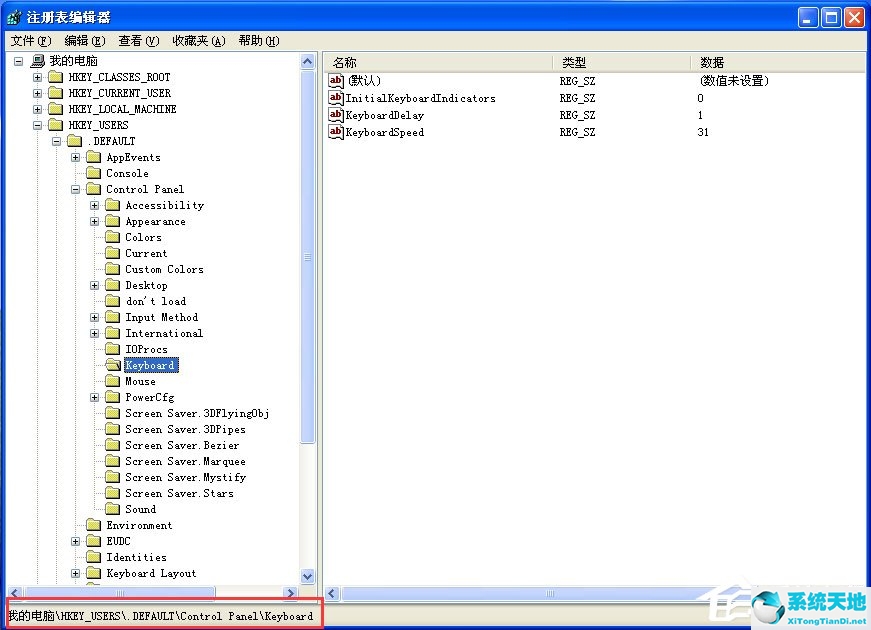Click the ab string icon beside KeyboardSpeed
Screen dimensions: 871x630
(x=337, y=131)
